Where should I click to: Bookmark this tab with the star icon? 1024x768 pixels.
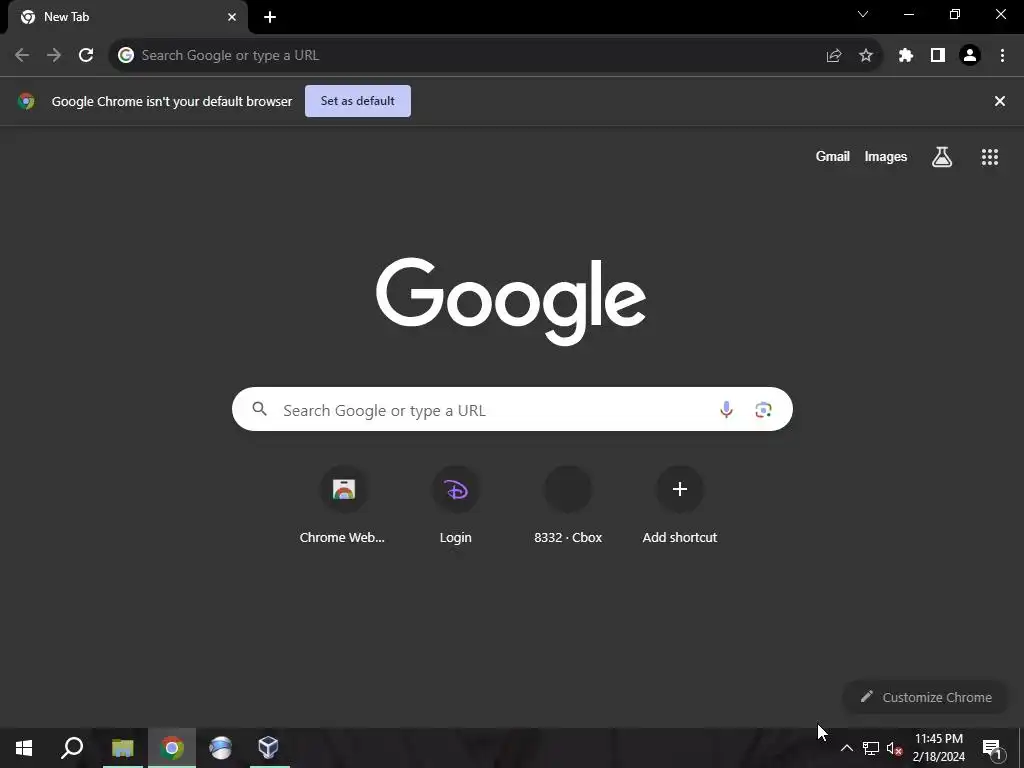[866, 56]
